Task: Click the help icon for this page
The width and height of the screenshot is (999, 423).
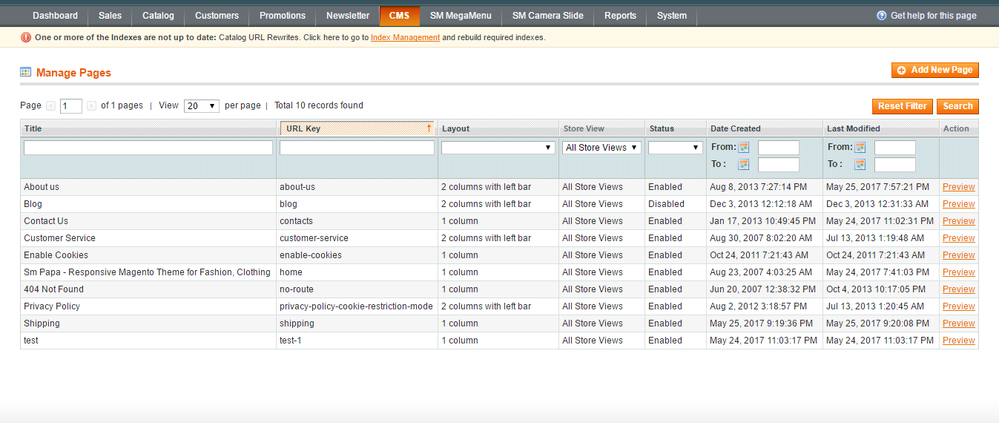Action: point(881,16)
